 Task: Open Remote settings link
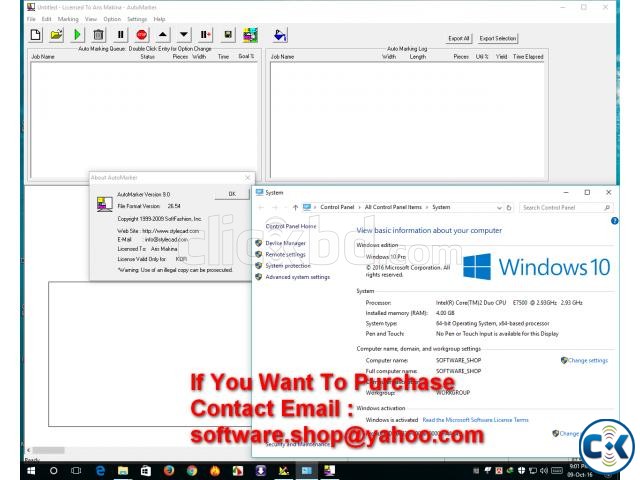285,254
